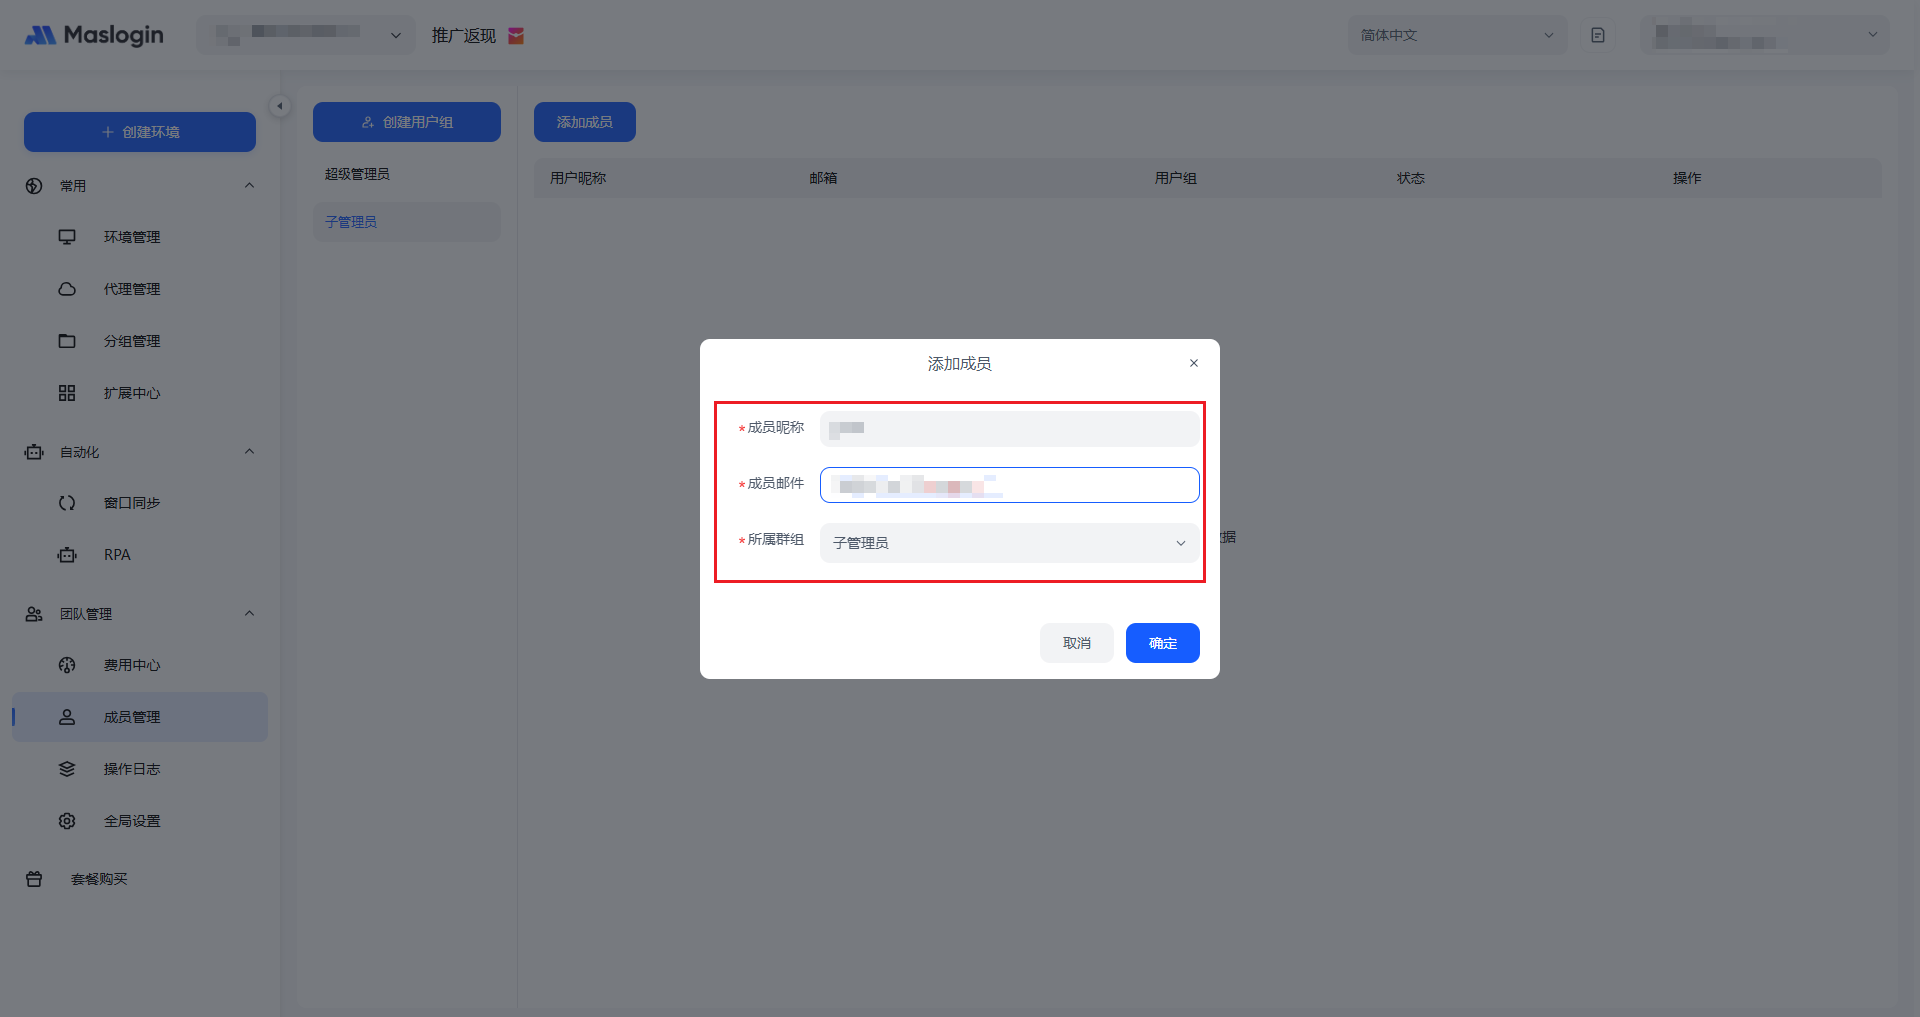Click the 代理管理 cloud icon
Image resolution: width=1920 pixels, height=1017 pixels.
[67, 289]
